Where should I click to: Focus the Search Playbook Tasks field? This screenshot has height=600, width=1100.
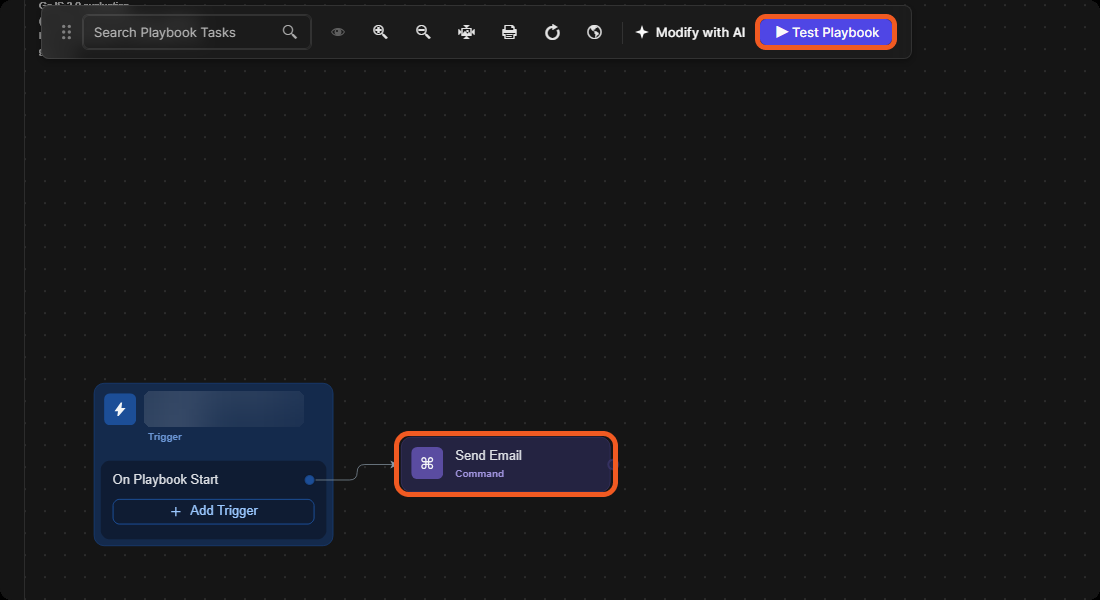pyautogui.click(x=196, y=32)
